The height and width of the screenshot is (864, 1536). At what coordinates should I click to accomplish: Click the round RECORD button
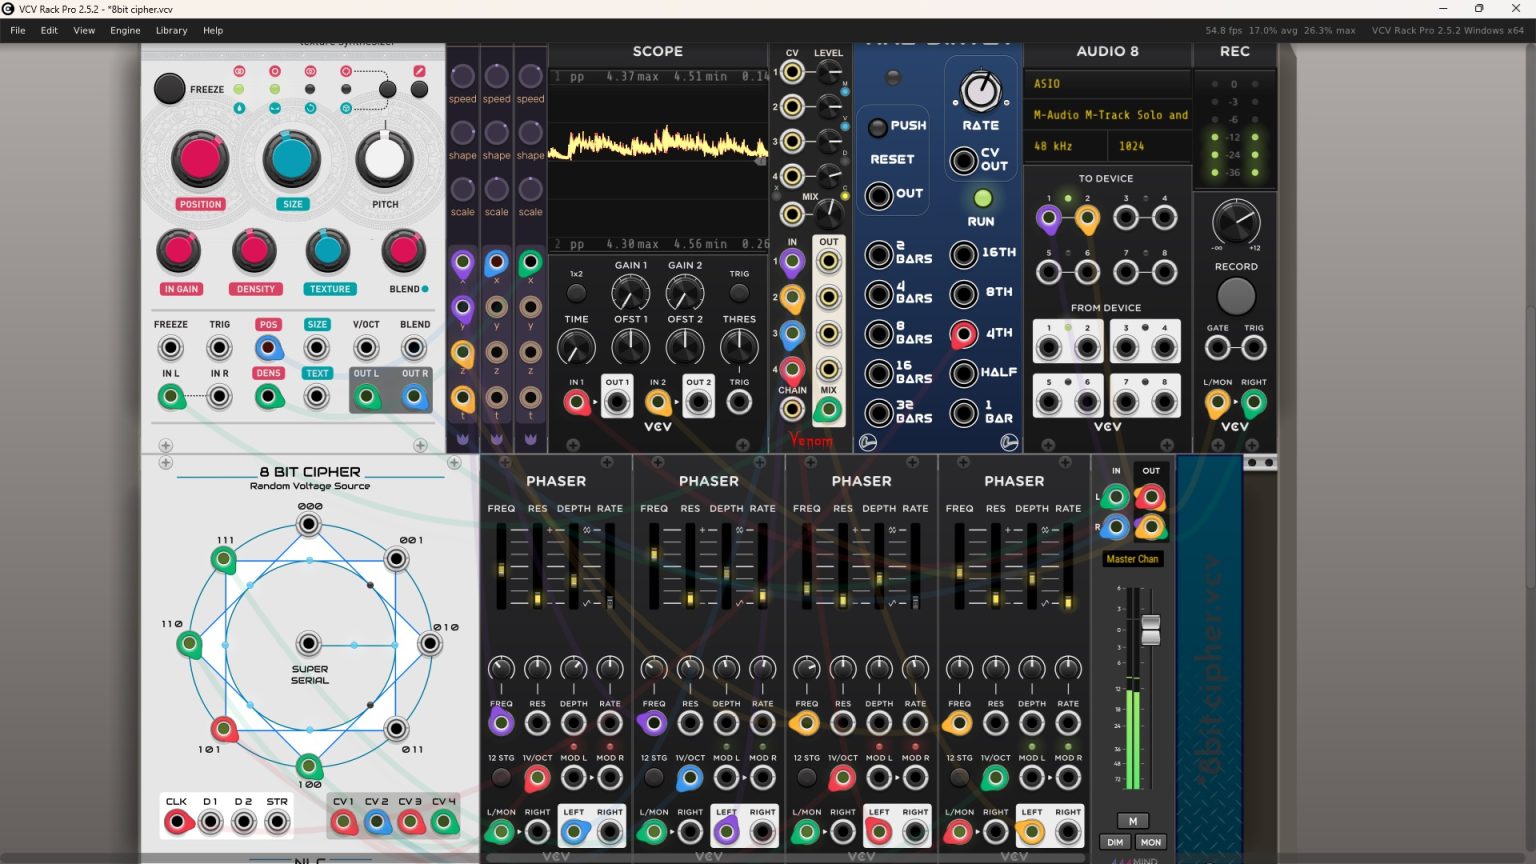tap(1235, 296)
